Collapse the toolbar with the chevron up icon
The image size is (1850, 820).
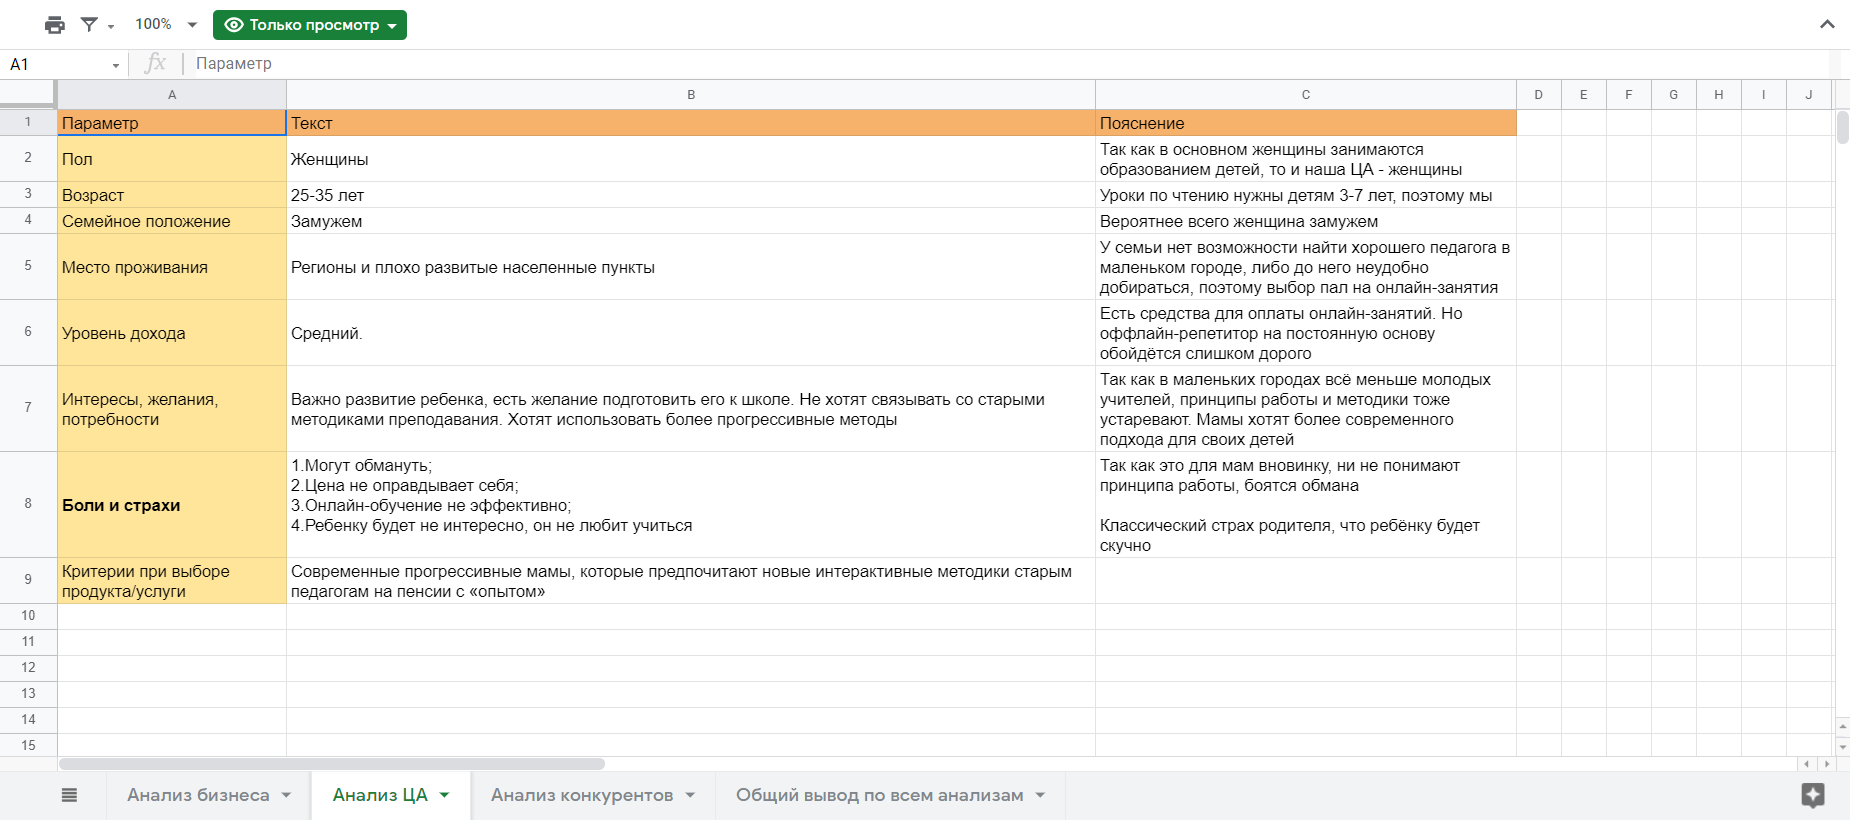[1827, 24]
